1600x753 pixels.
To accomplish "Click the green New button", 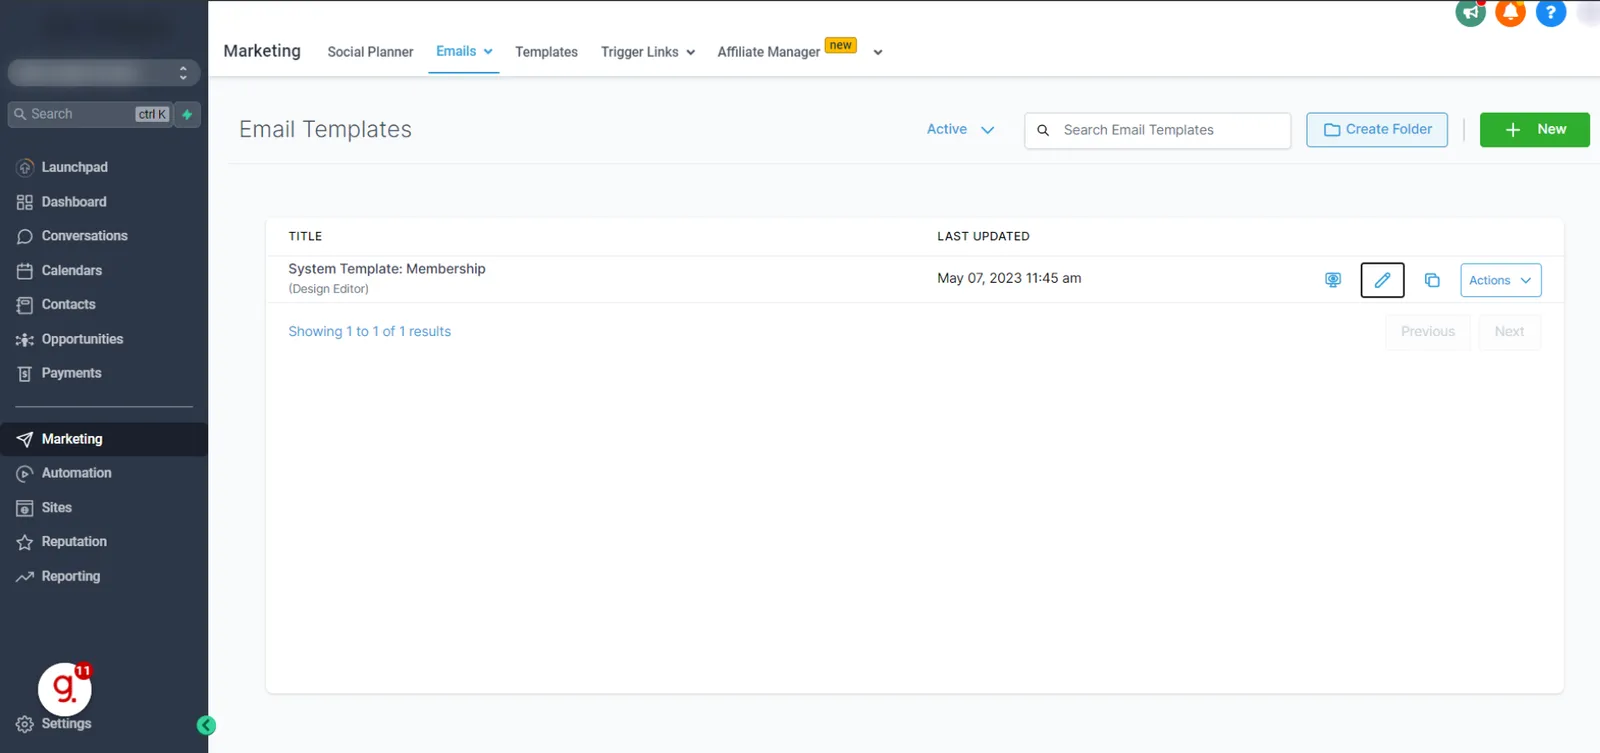I will point(1534,130).
